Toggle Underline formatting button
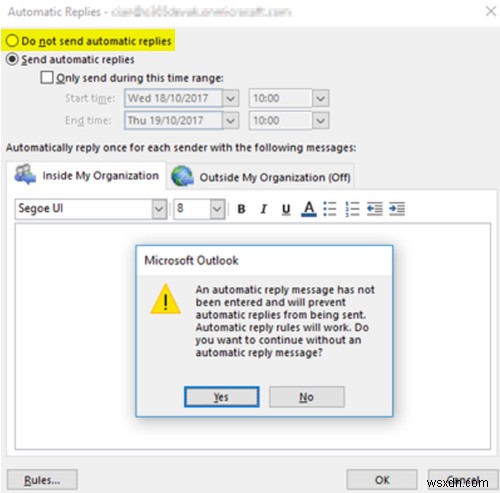 [x=286, y=209]
